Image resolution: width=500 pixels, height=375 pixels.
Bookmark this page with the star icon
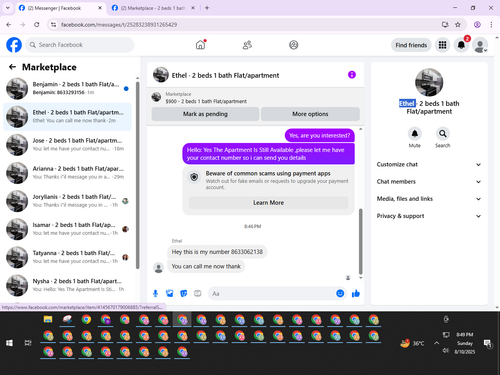coord(458,24)
